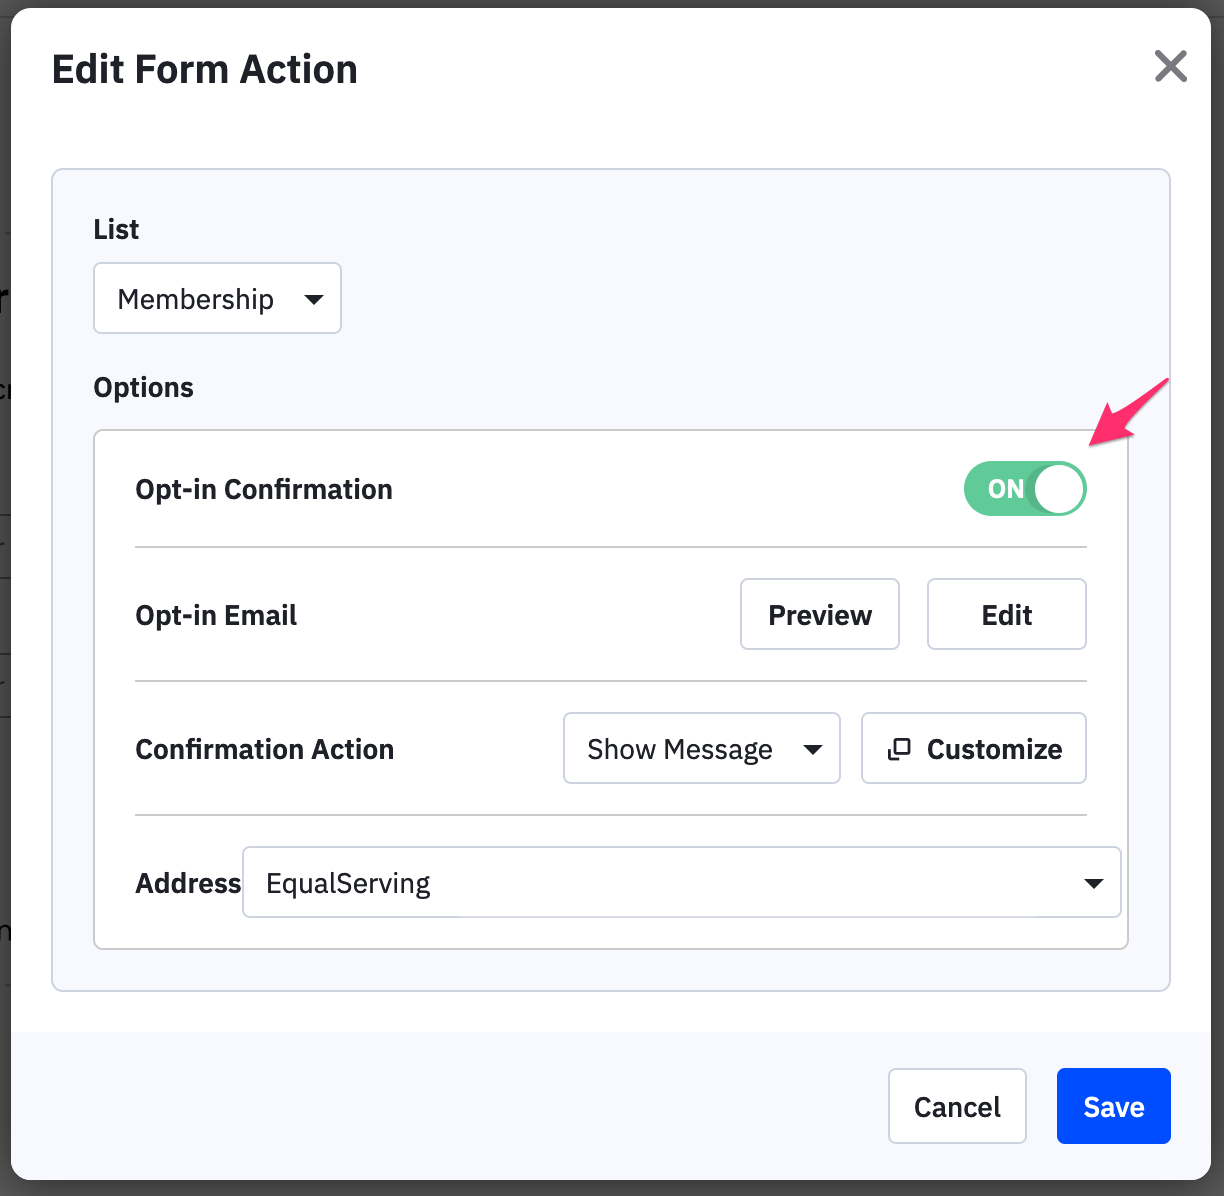Click the pink annotation arrow
1224x1196 pixels.
1128,411
